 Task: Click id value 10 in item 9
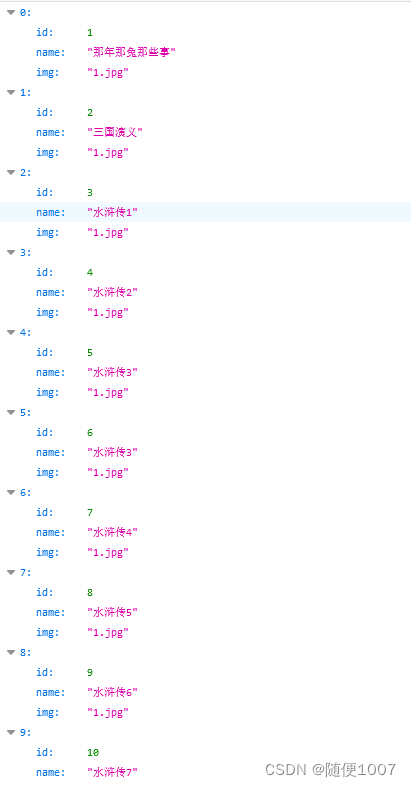click(93, 752)
